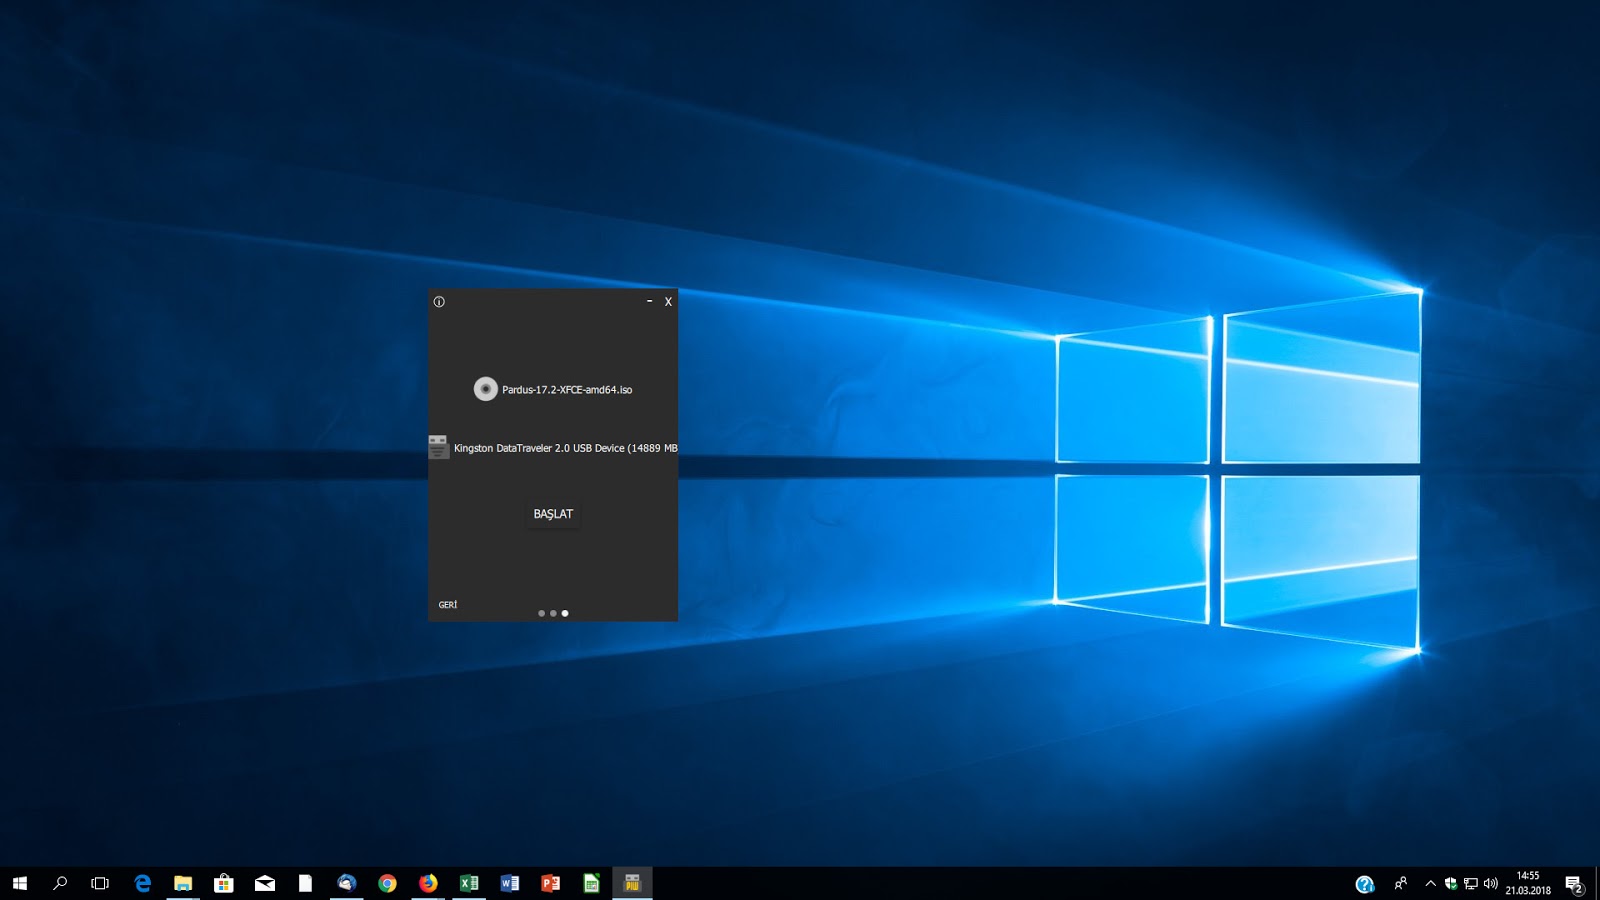Click the USB drive icon beside Kingston
The height and width of the screenshot is (900, 1600).
[438, 447]
